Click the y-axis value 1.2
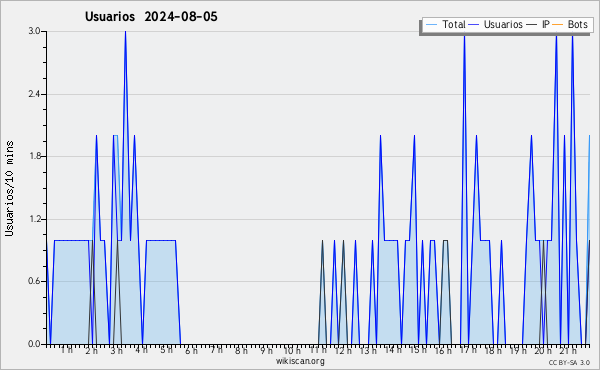600x370 pixels. pyautogui.click(x=34, y=219)
